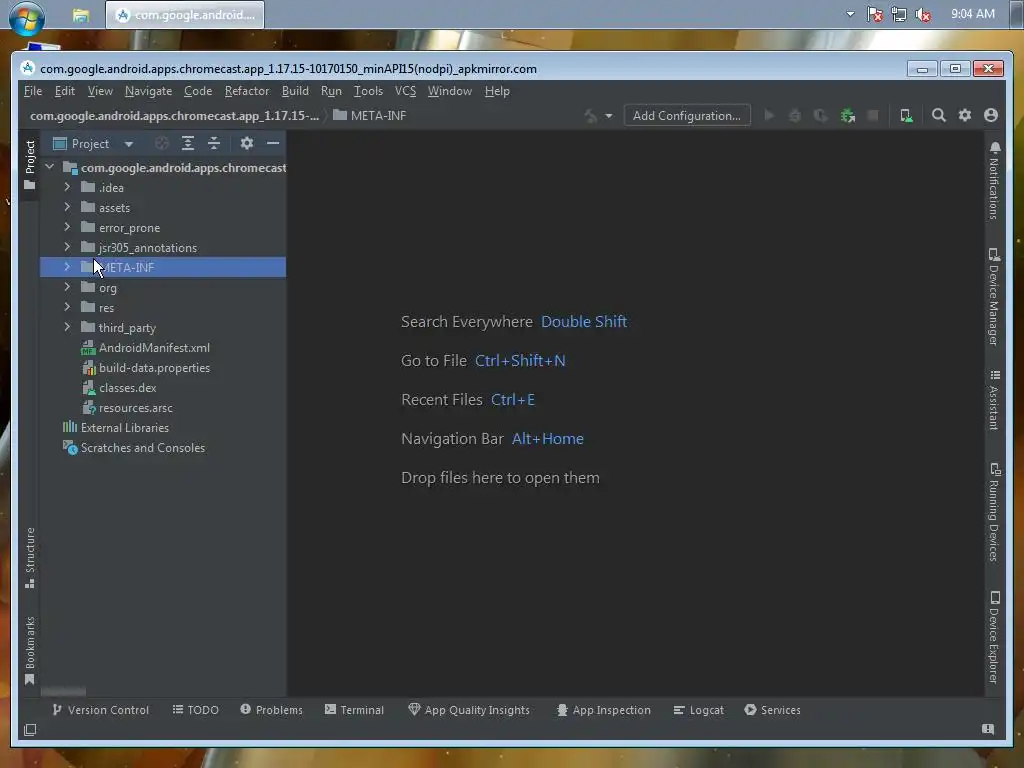This screenshot has height=768, width=1024.
Task: Open Windows Explorer from taskbar
Action: pyautogui.click(x=80, y=15)
